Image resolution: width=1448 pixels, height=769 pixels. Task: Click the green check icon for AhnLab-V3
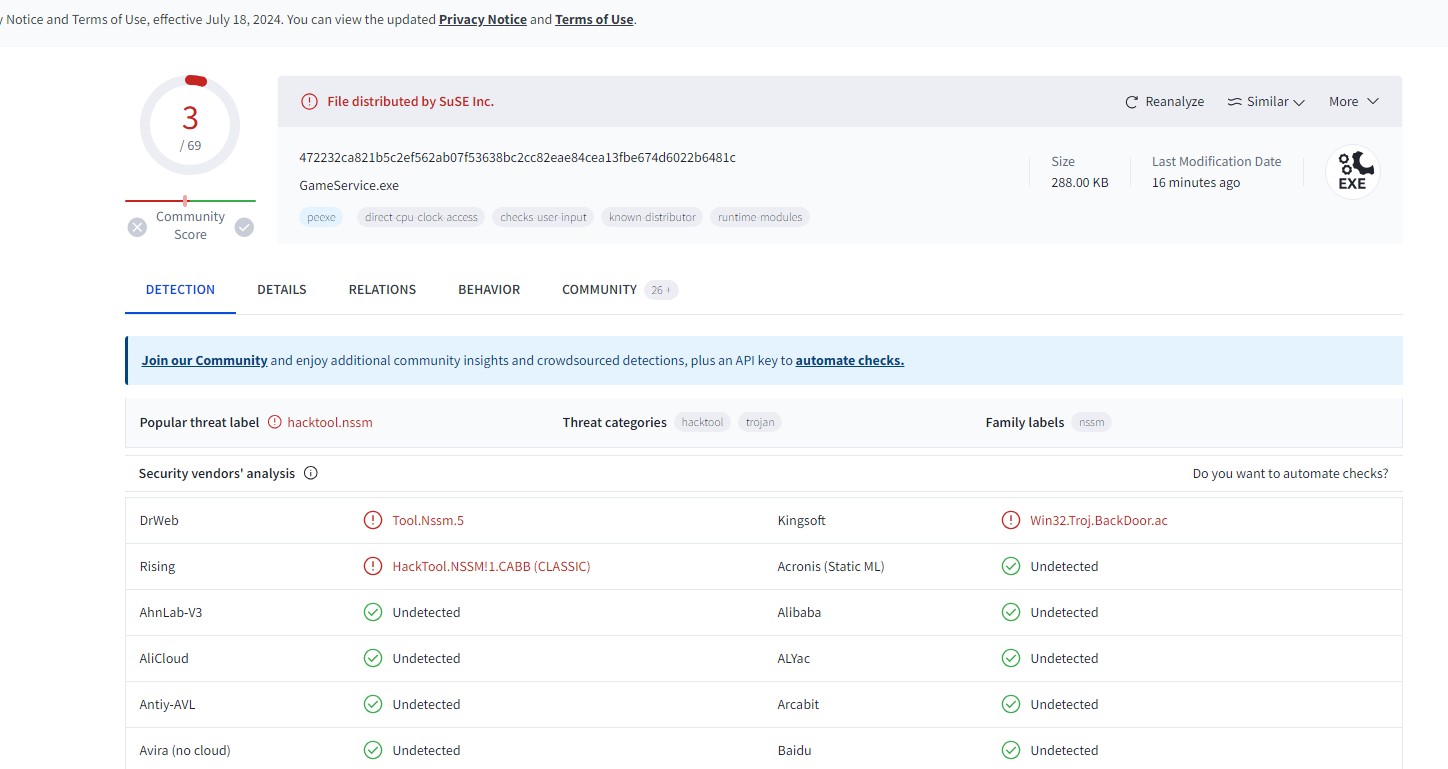[373, 612]
